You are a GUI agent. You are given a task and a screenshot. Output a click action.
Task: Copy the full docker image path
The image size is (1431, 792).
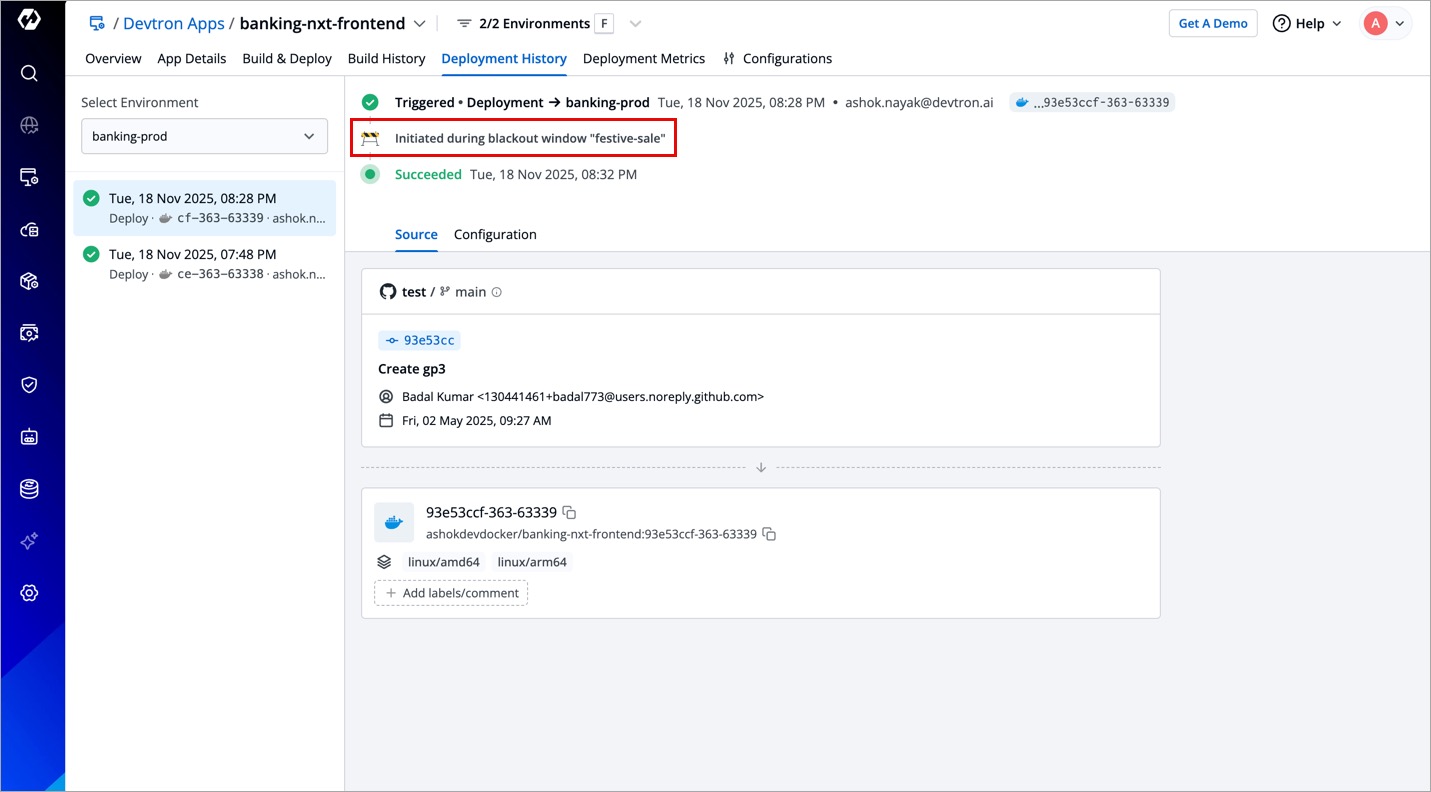(769, 534)
